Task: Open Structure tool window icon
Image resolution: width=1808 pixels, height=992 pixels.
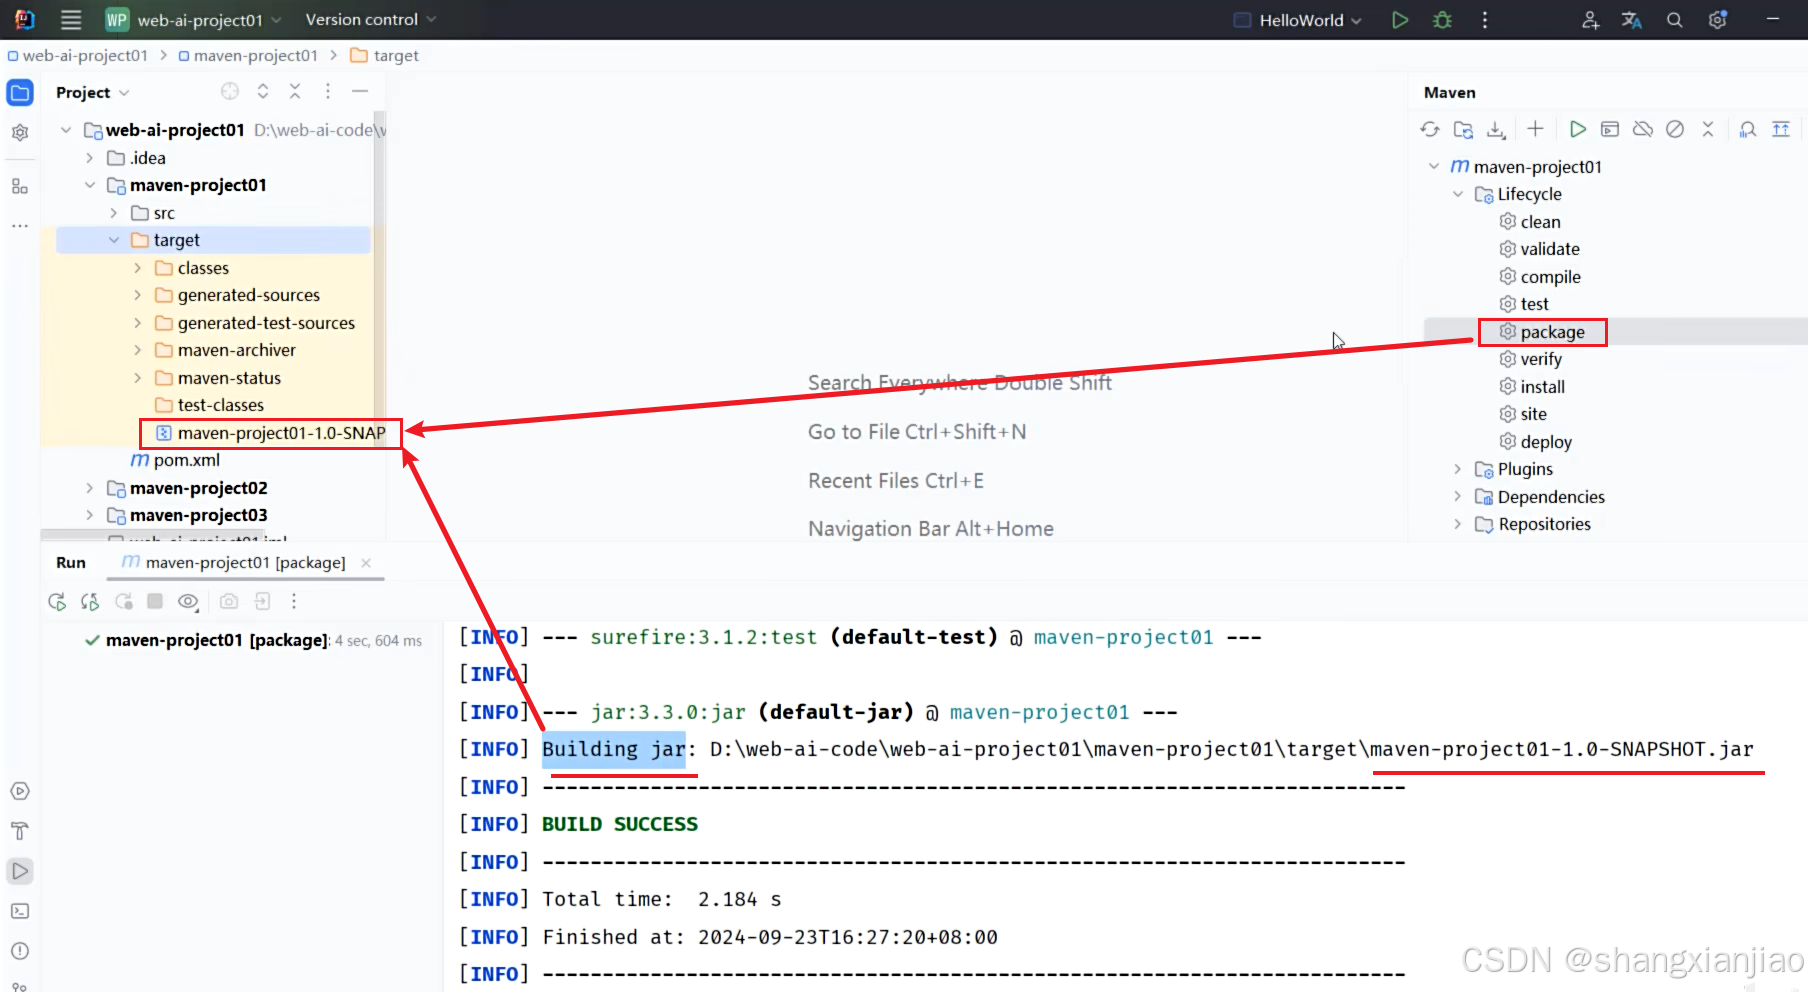Action: [x=20, y=186]
